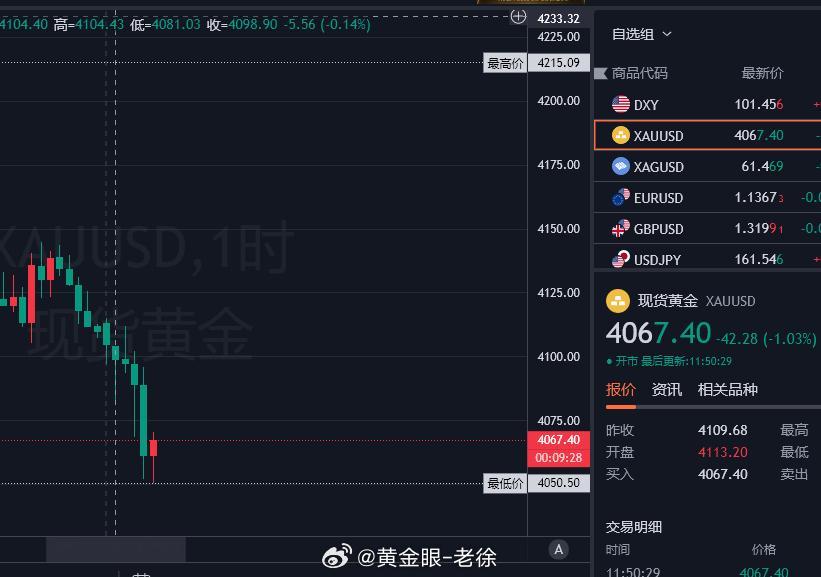
Task: Click the USDJPY flag pair icon
Action: [x=620, y=259]
